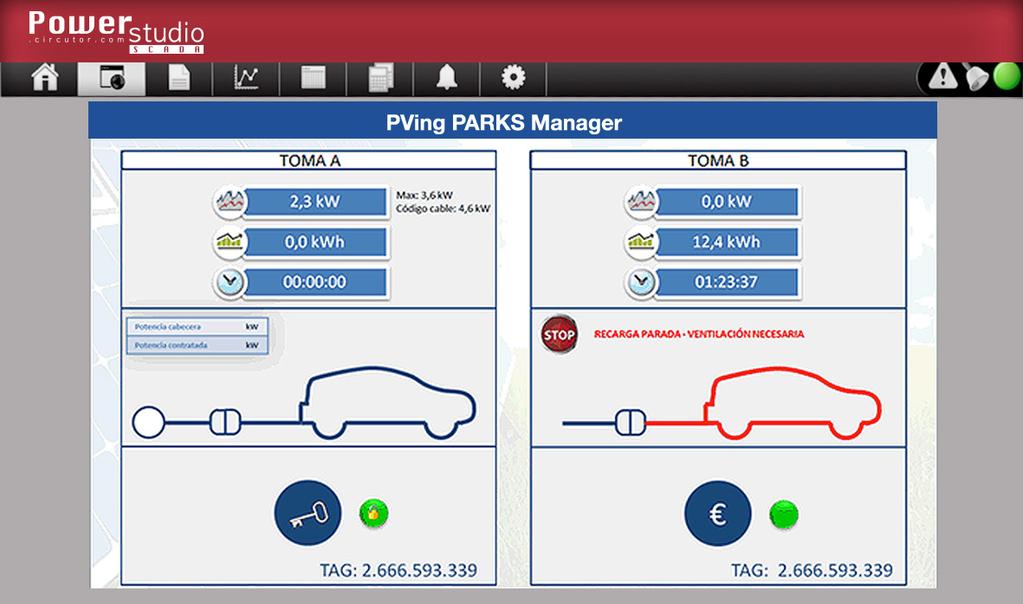The image size is (1023, 604).
Task: Open the alarms bell icon
Action: point(447,78)
